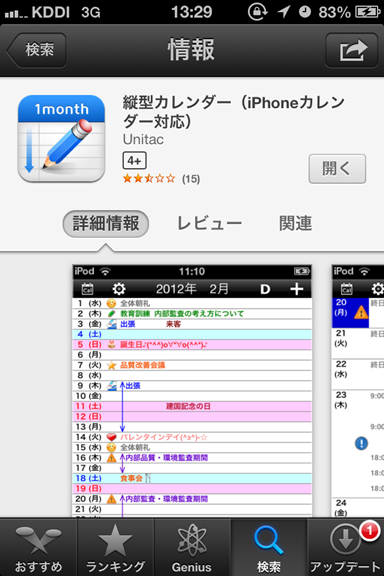
Task: Select the 詳細情報 tab
Action: [105, 223]
